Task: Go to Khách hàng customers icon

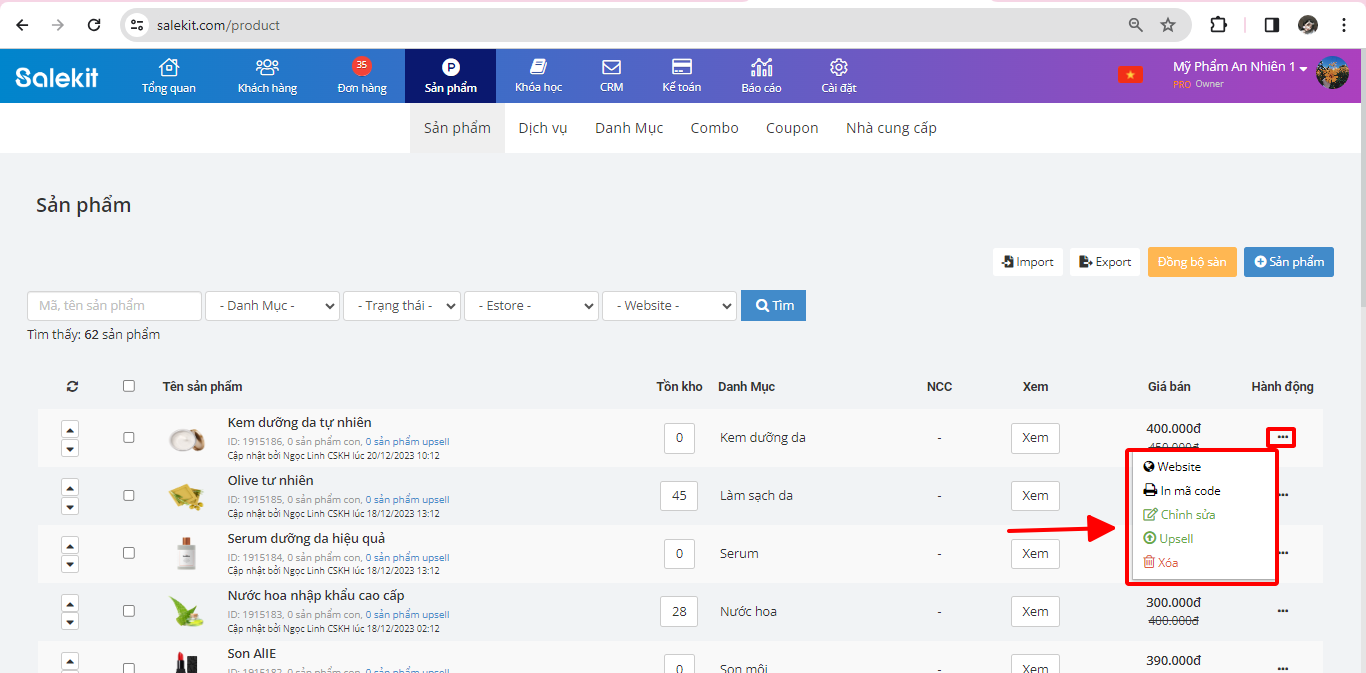Action: coord(267,68)
